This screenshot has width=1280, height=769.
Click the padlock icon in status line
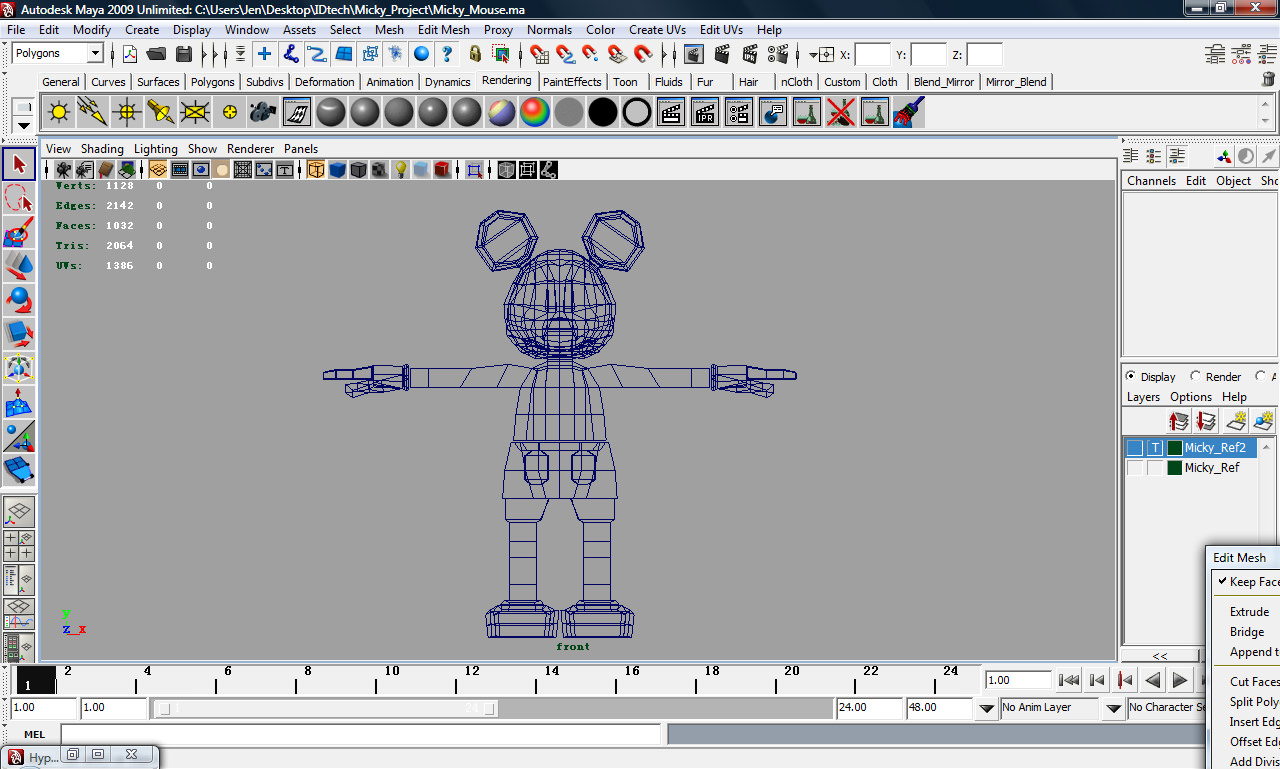click(x=475, y=54)
